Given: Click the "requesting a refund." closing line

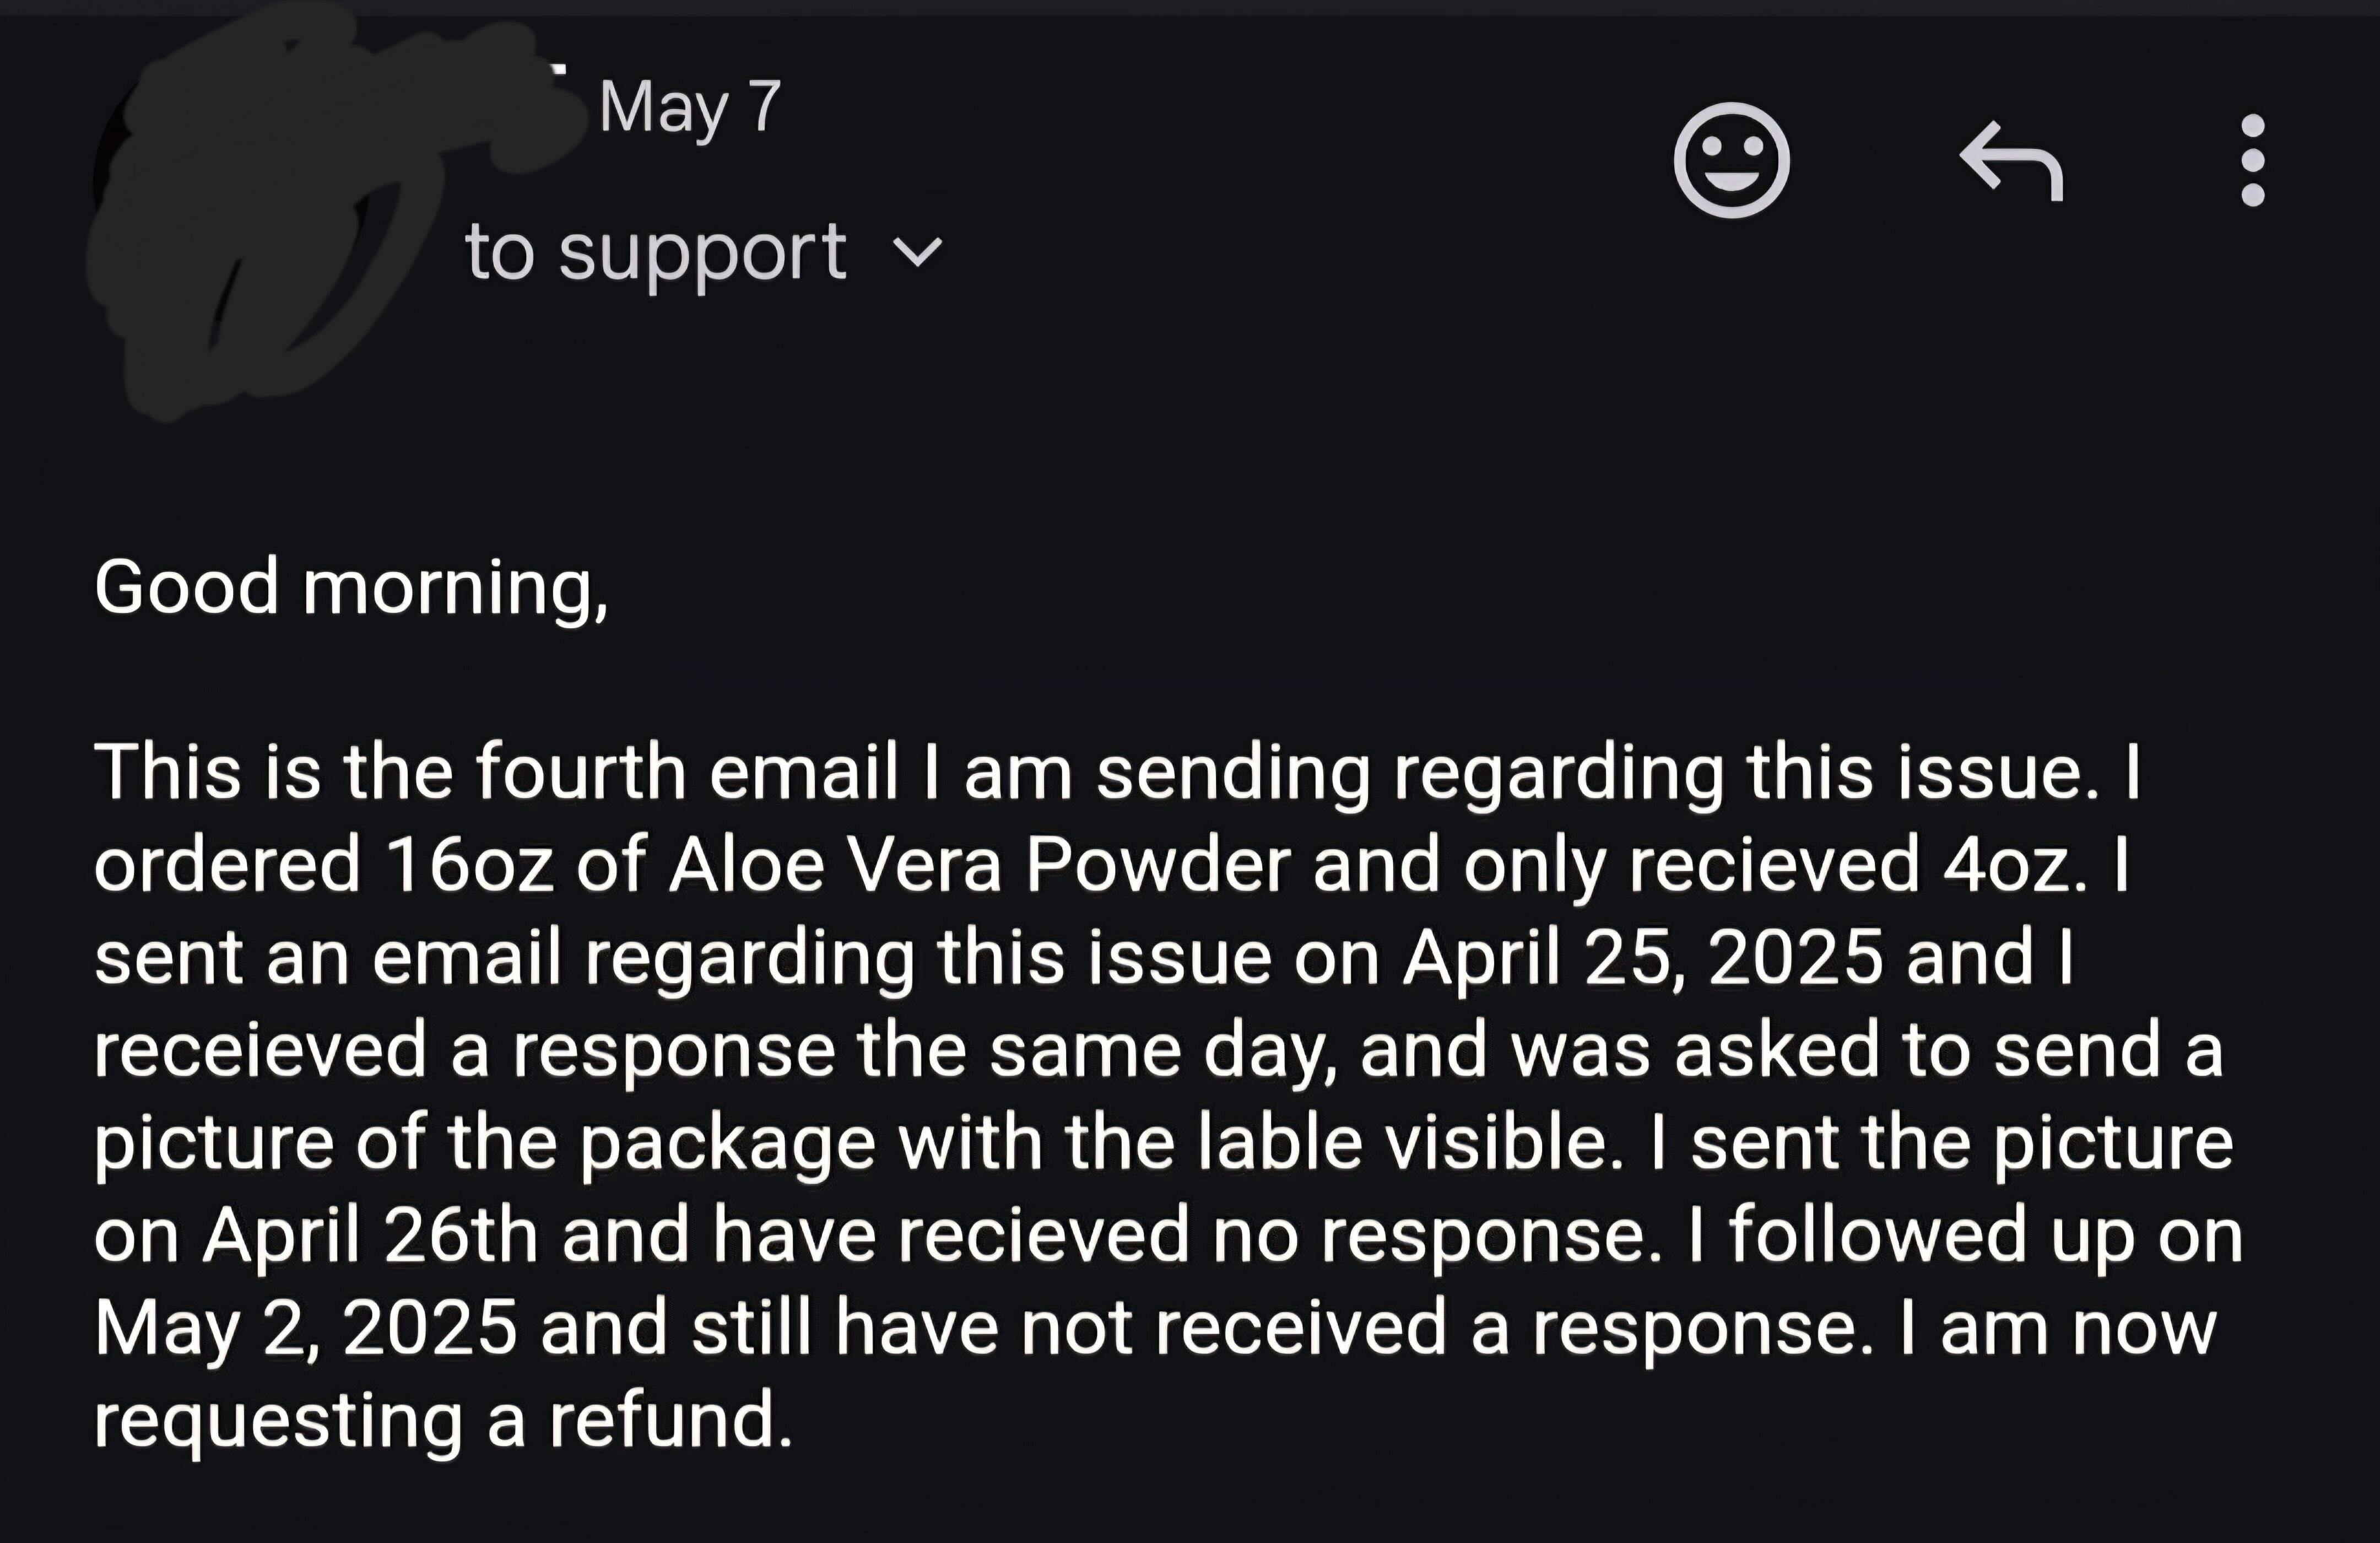Looking at the screenshot, I should (444, 1421).
